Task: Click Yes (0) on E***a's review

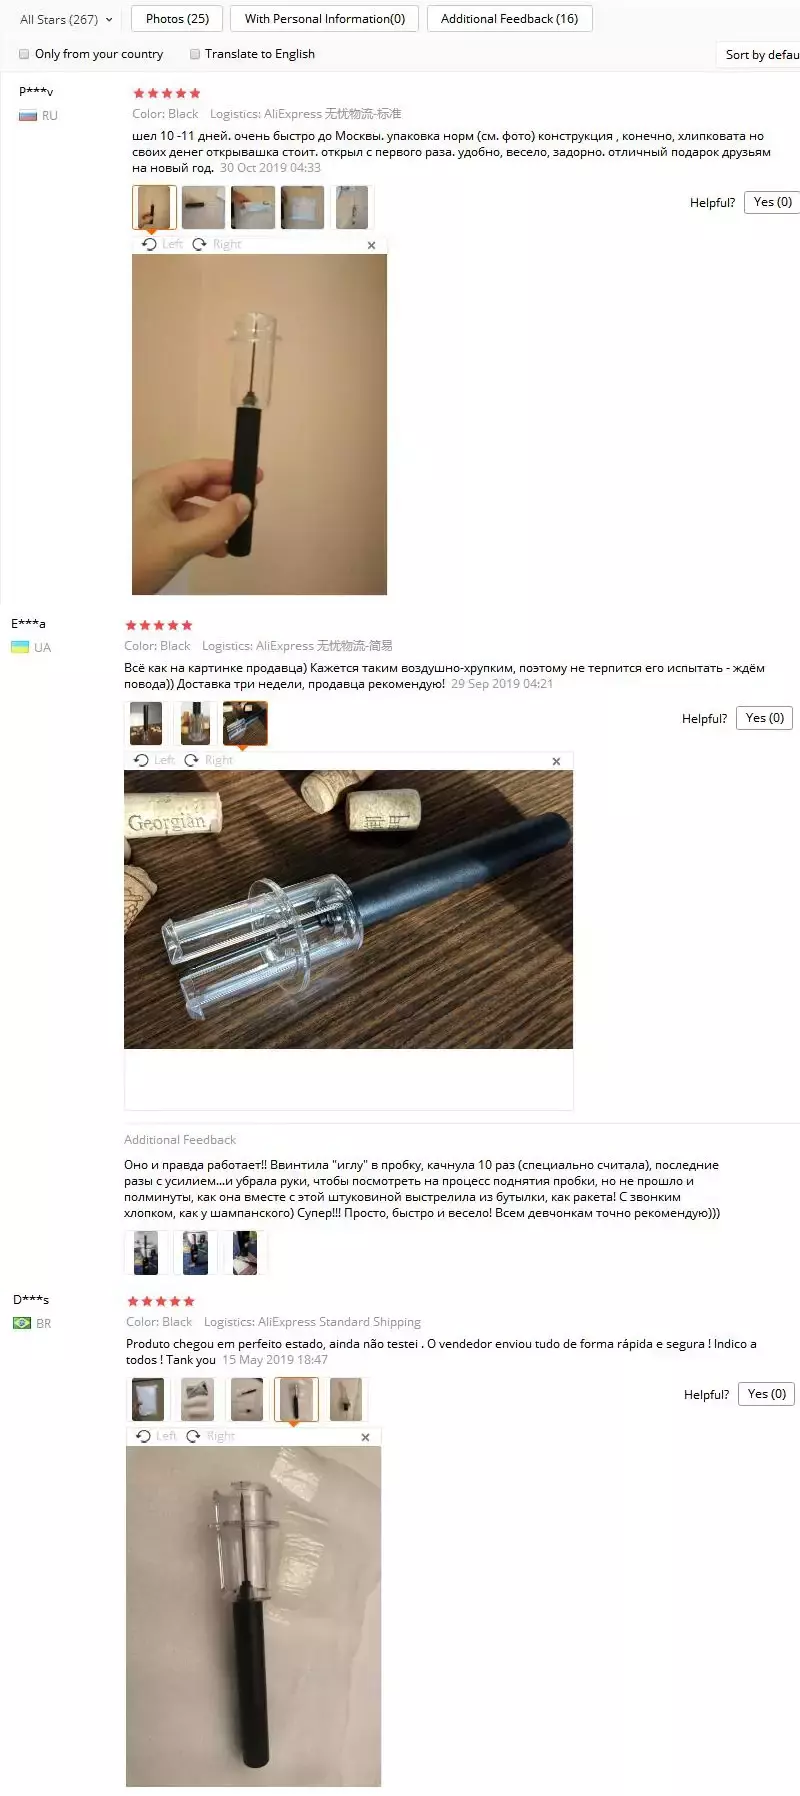Action: [x=765, y=718]
